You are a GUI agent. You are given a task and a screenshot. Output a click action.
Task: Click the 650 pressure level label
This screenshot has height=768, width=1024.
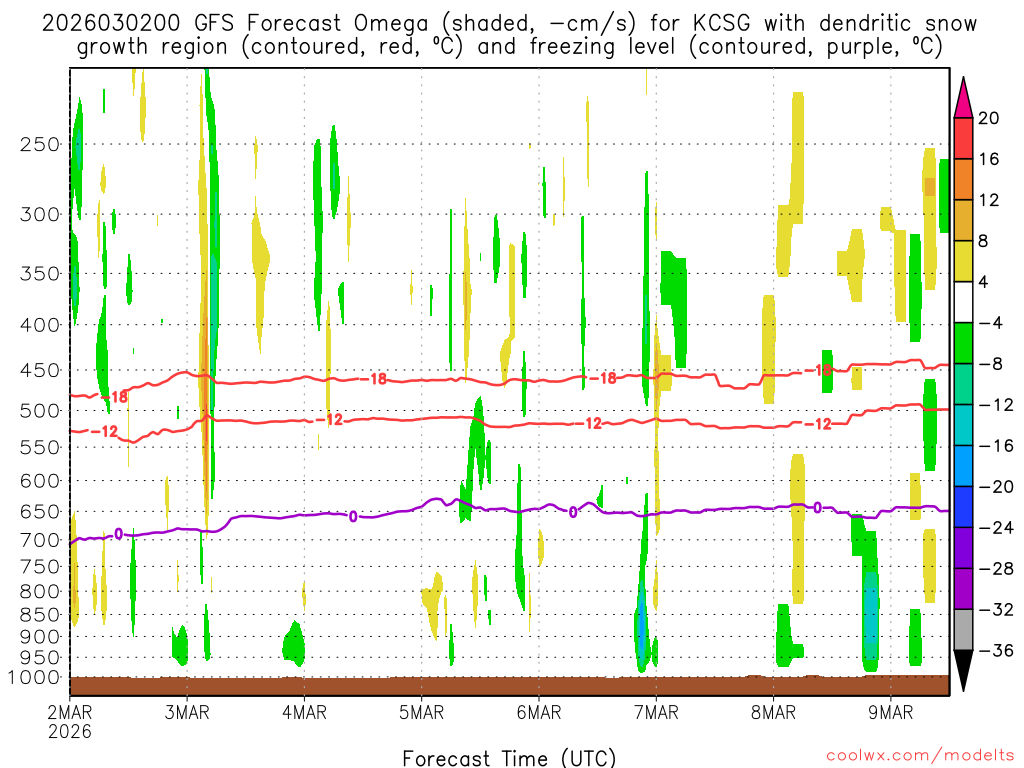pos(40,511)
